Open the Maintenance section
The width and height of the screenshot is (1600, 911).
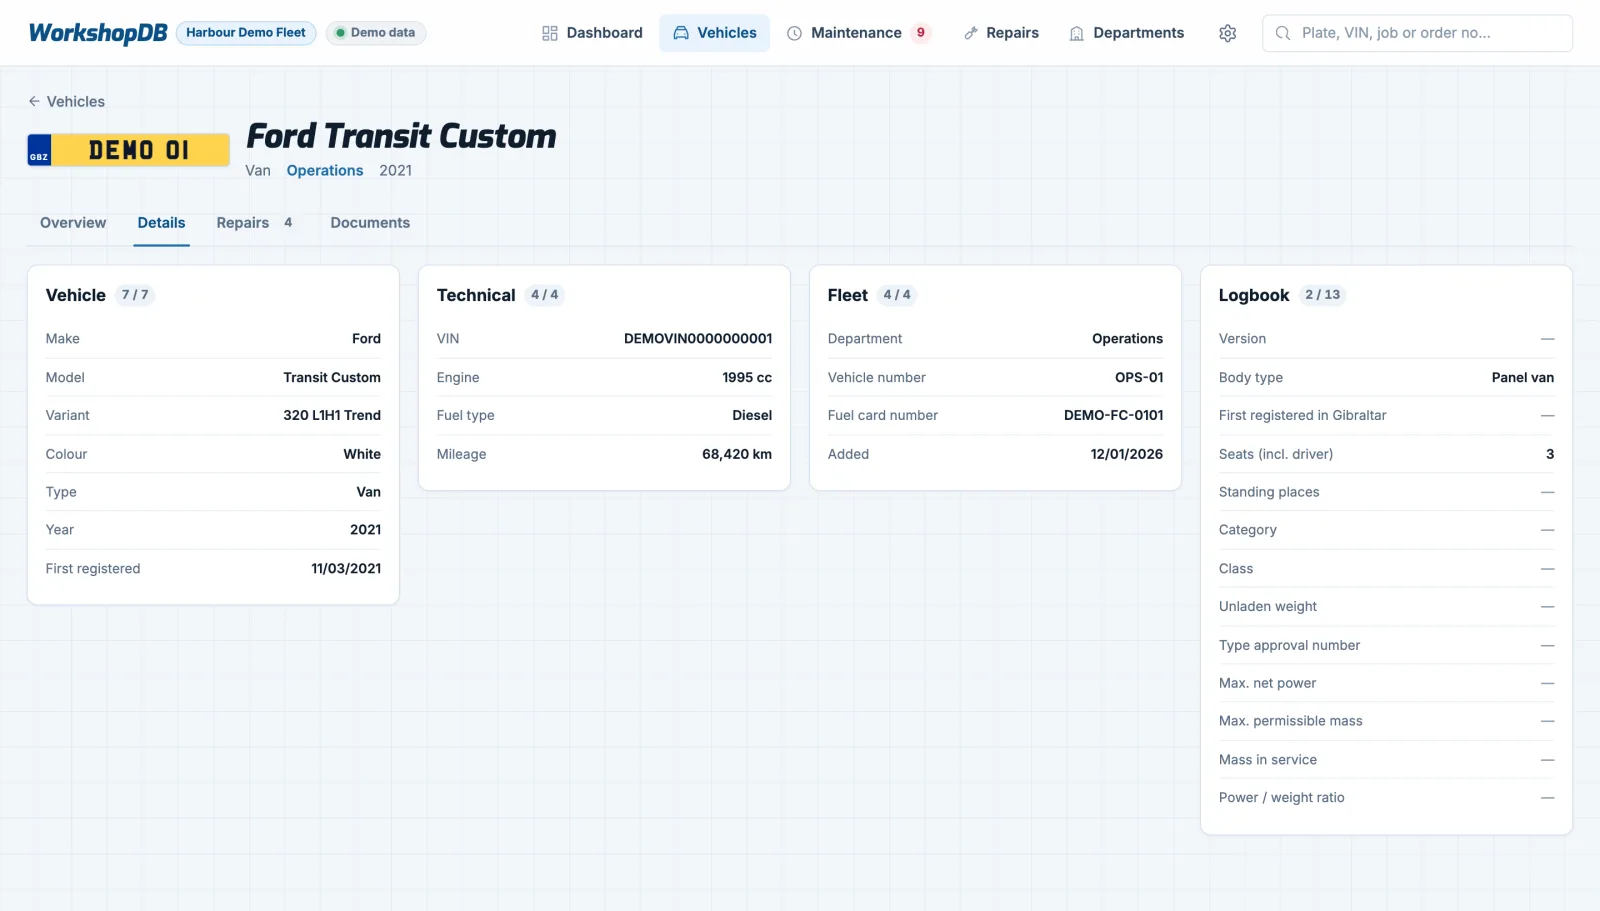click(858, 33)
